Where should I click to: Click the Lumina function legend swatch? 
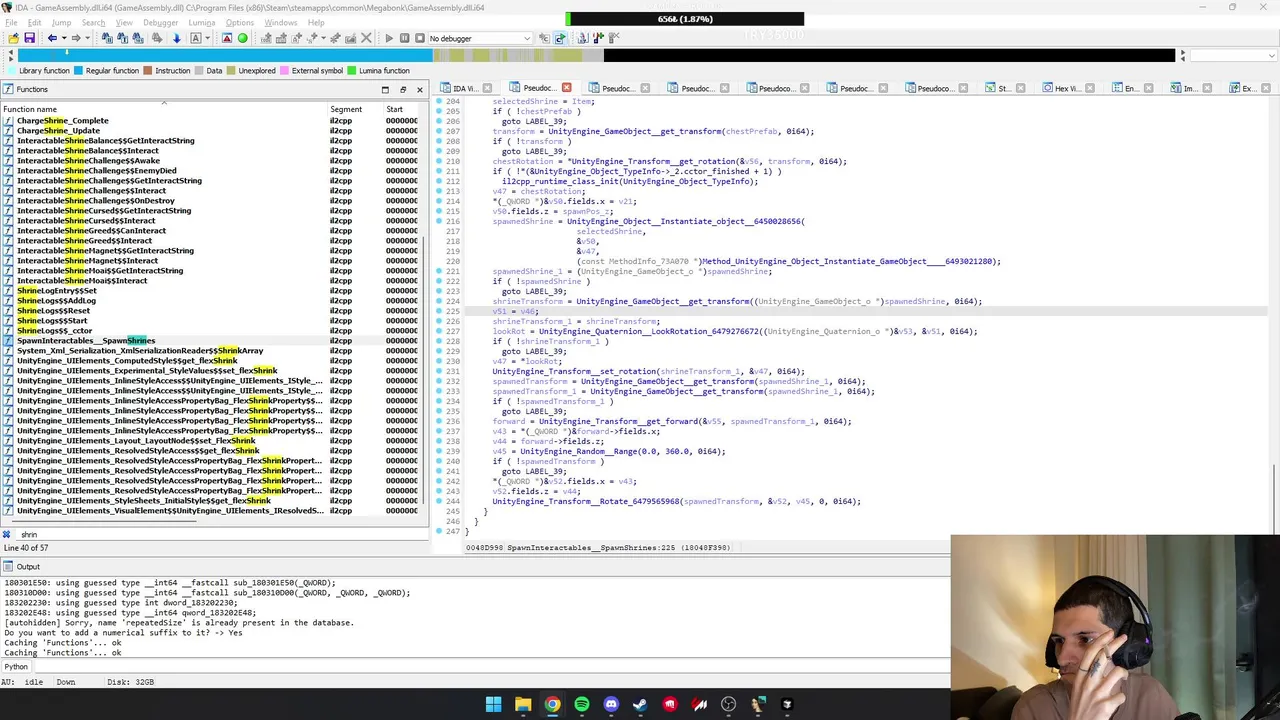coord(352,71)
